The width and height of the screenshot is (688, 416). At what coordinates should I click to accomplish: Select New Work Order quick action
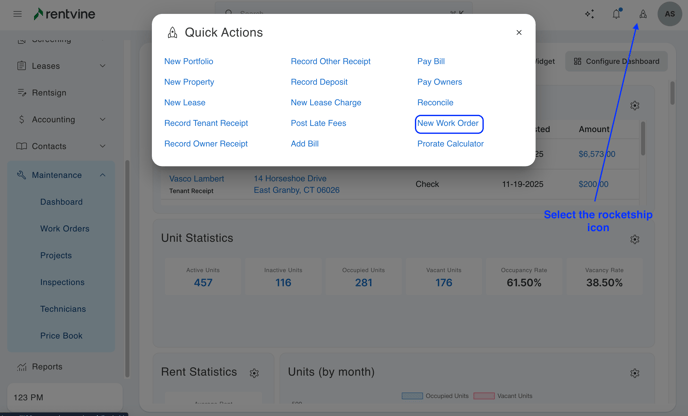tap(448, 124)
